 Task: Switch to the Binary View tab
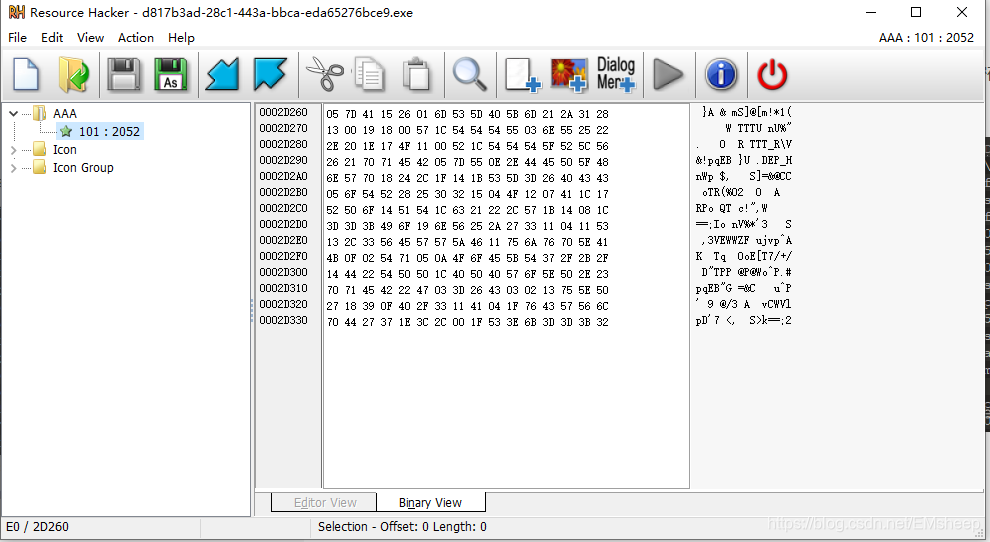431,503
